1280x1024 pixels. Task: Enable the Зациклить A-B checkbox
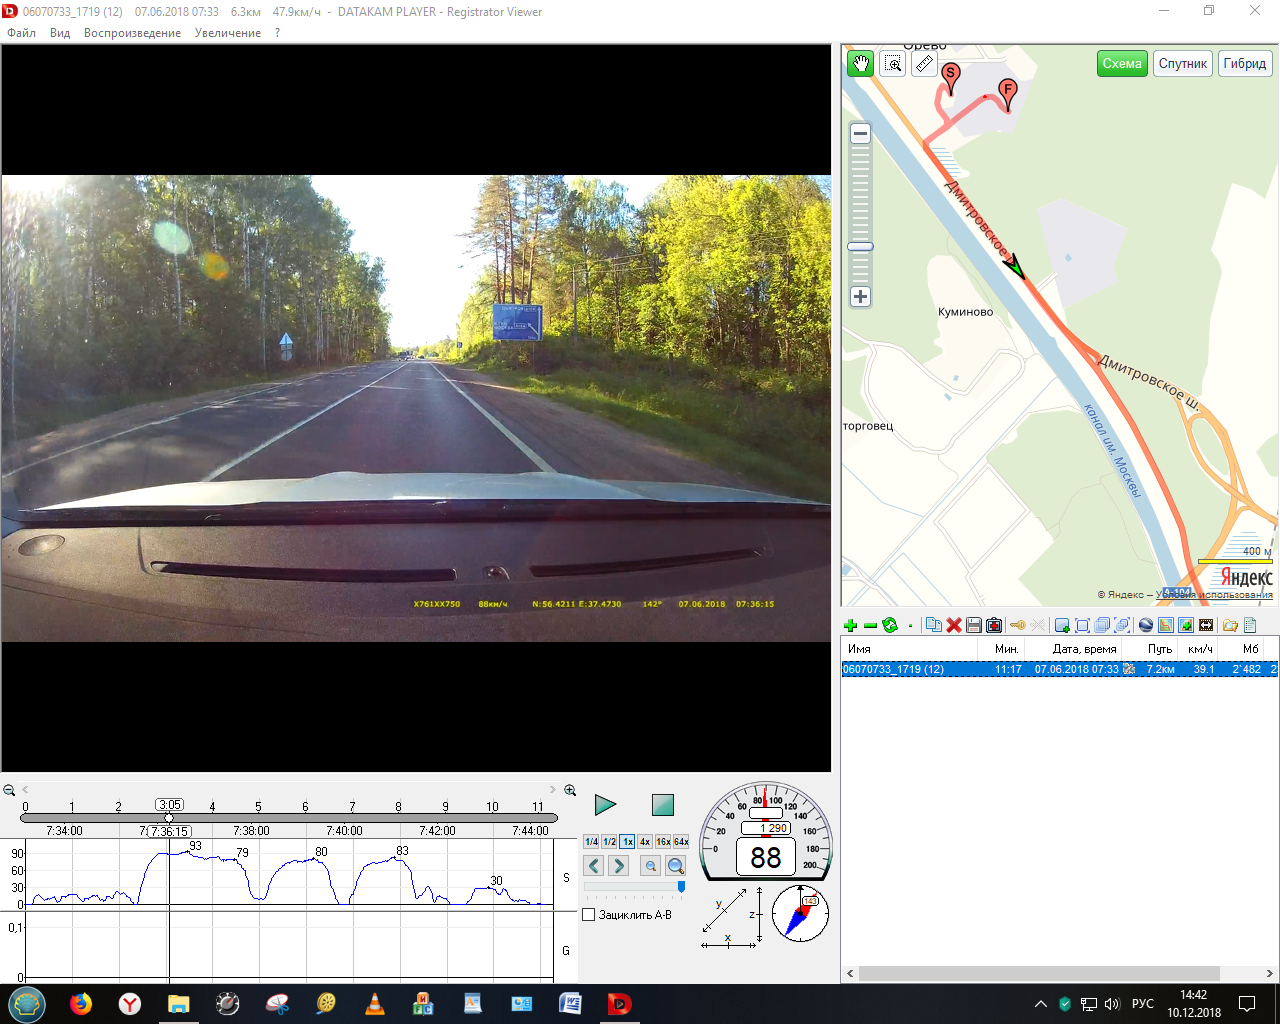(589, 915)
